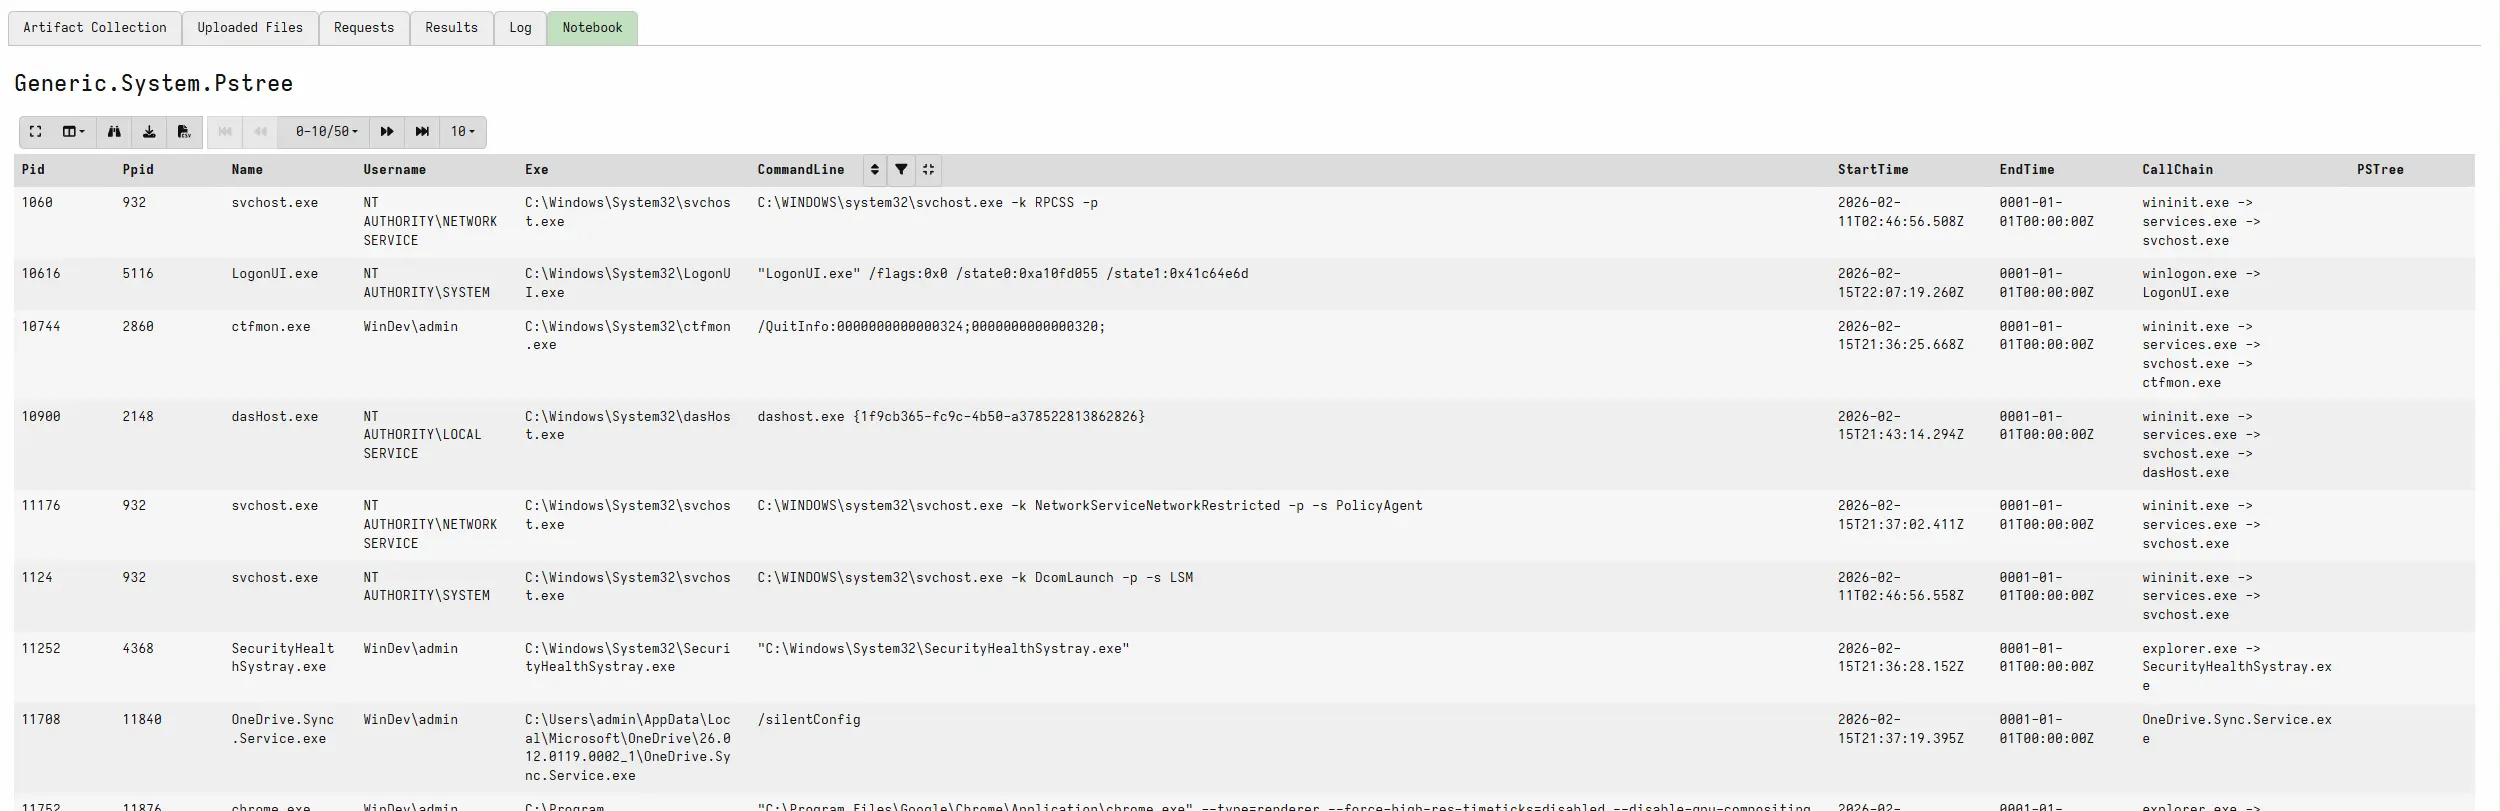Sort the CommandLine column
This screenshot has height=811, width=2500.
(x=875, y=170)
